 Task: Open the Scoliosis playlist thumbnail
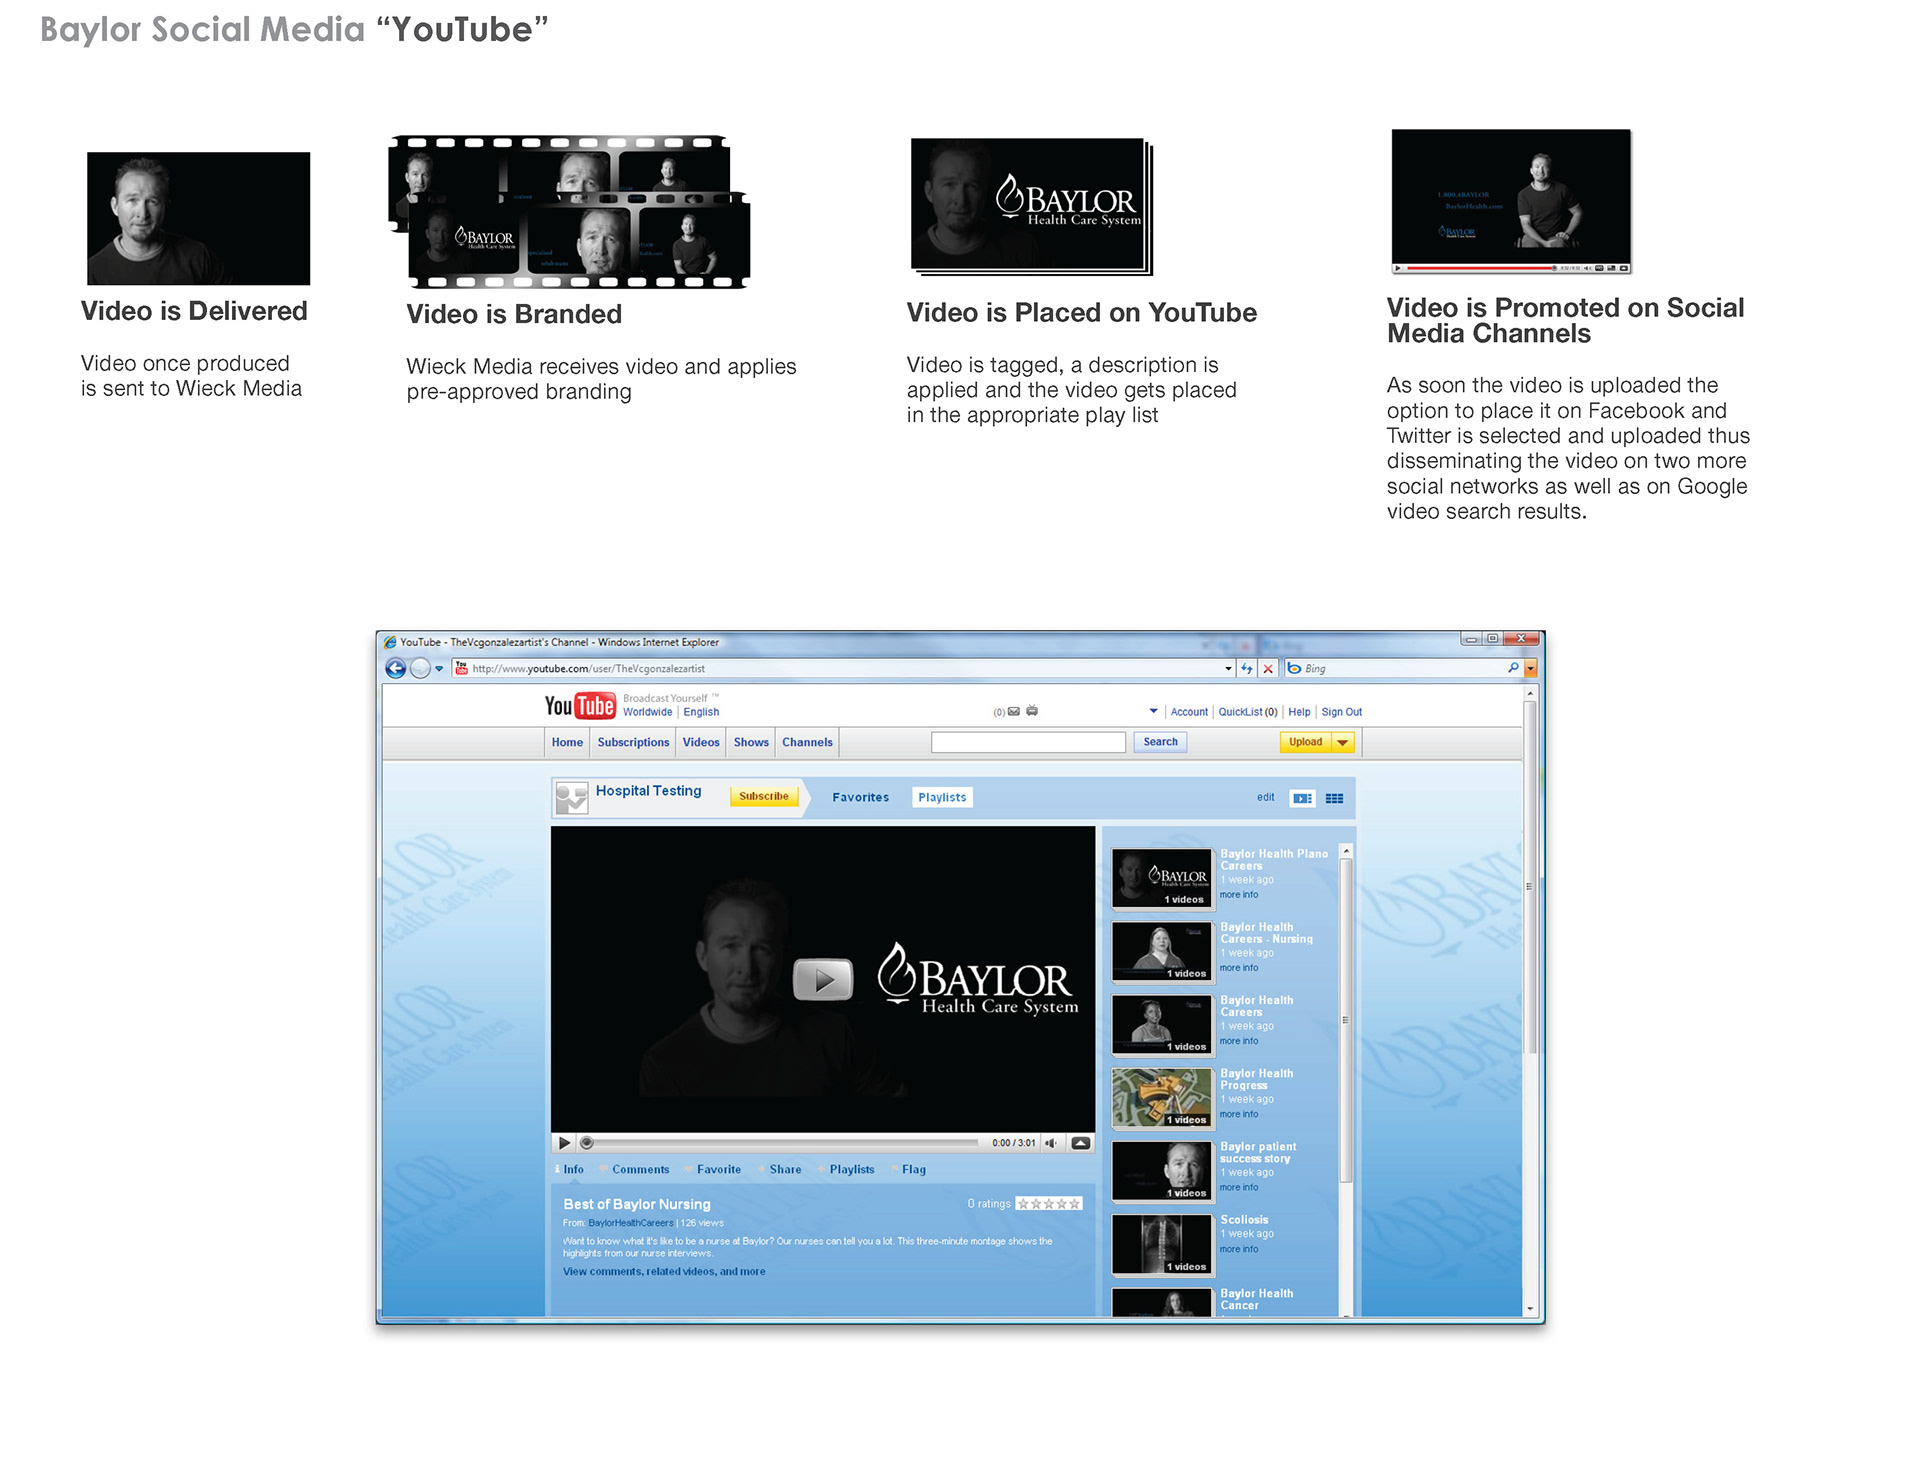1162,1244
